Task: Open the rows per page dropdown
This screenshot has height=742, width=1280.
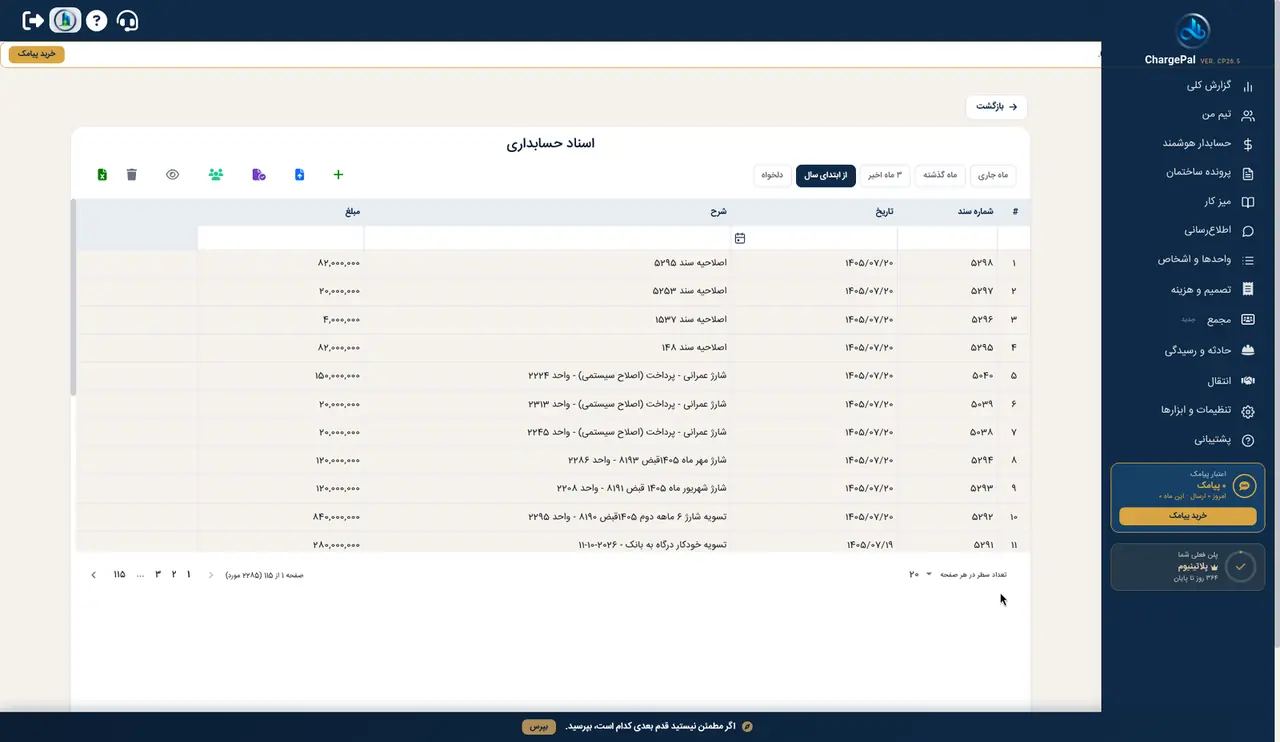Action: [x=921, y=575]
